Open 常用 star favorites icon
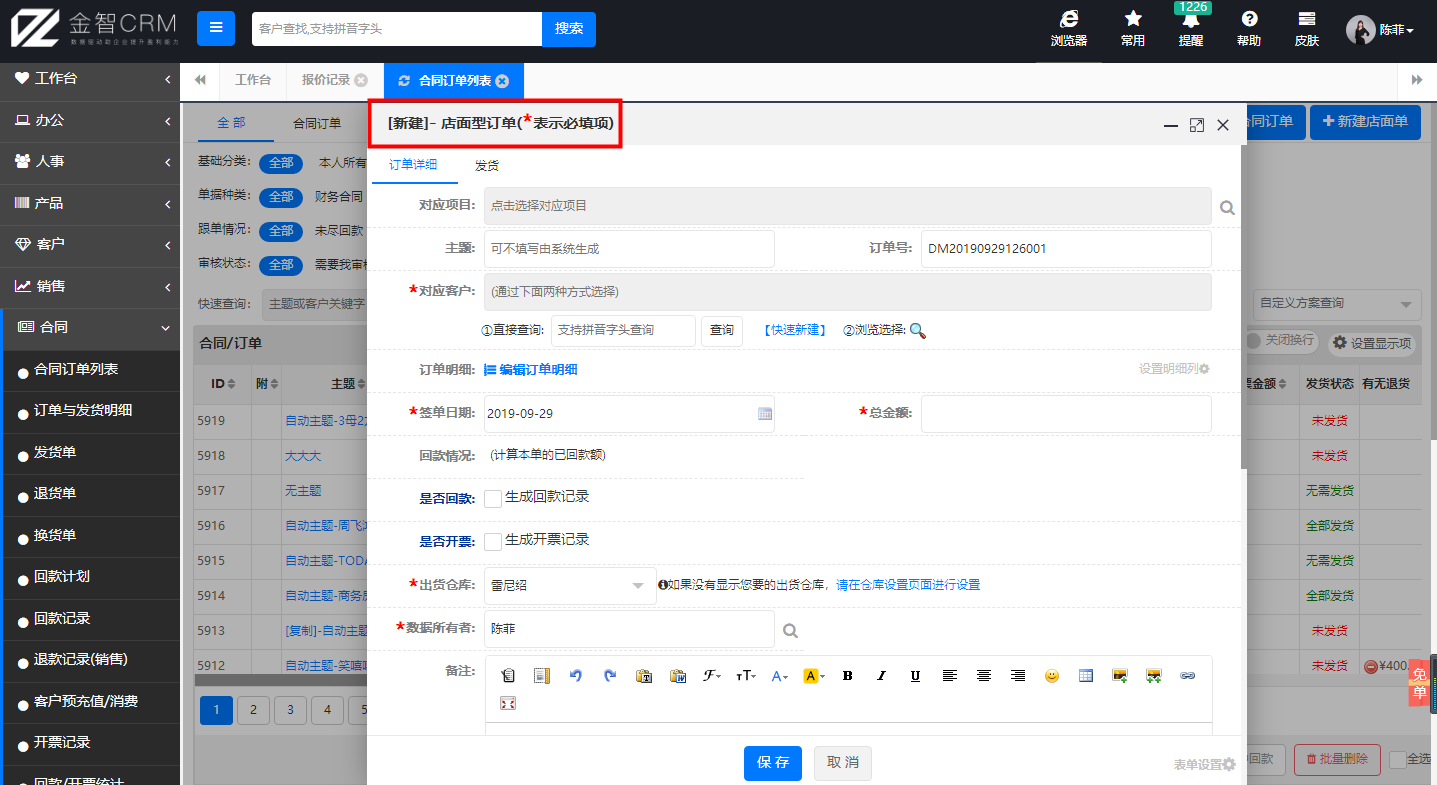Viewport: 1437px width, 785px height. tap(1133, 29)
